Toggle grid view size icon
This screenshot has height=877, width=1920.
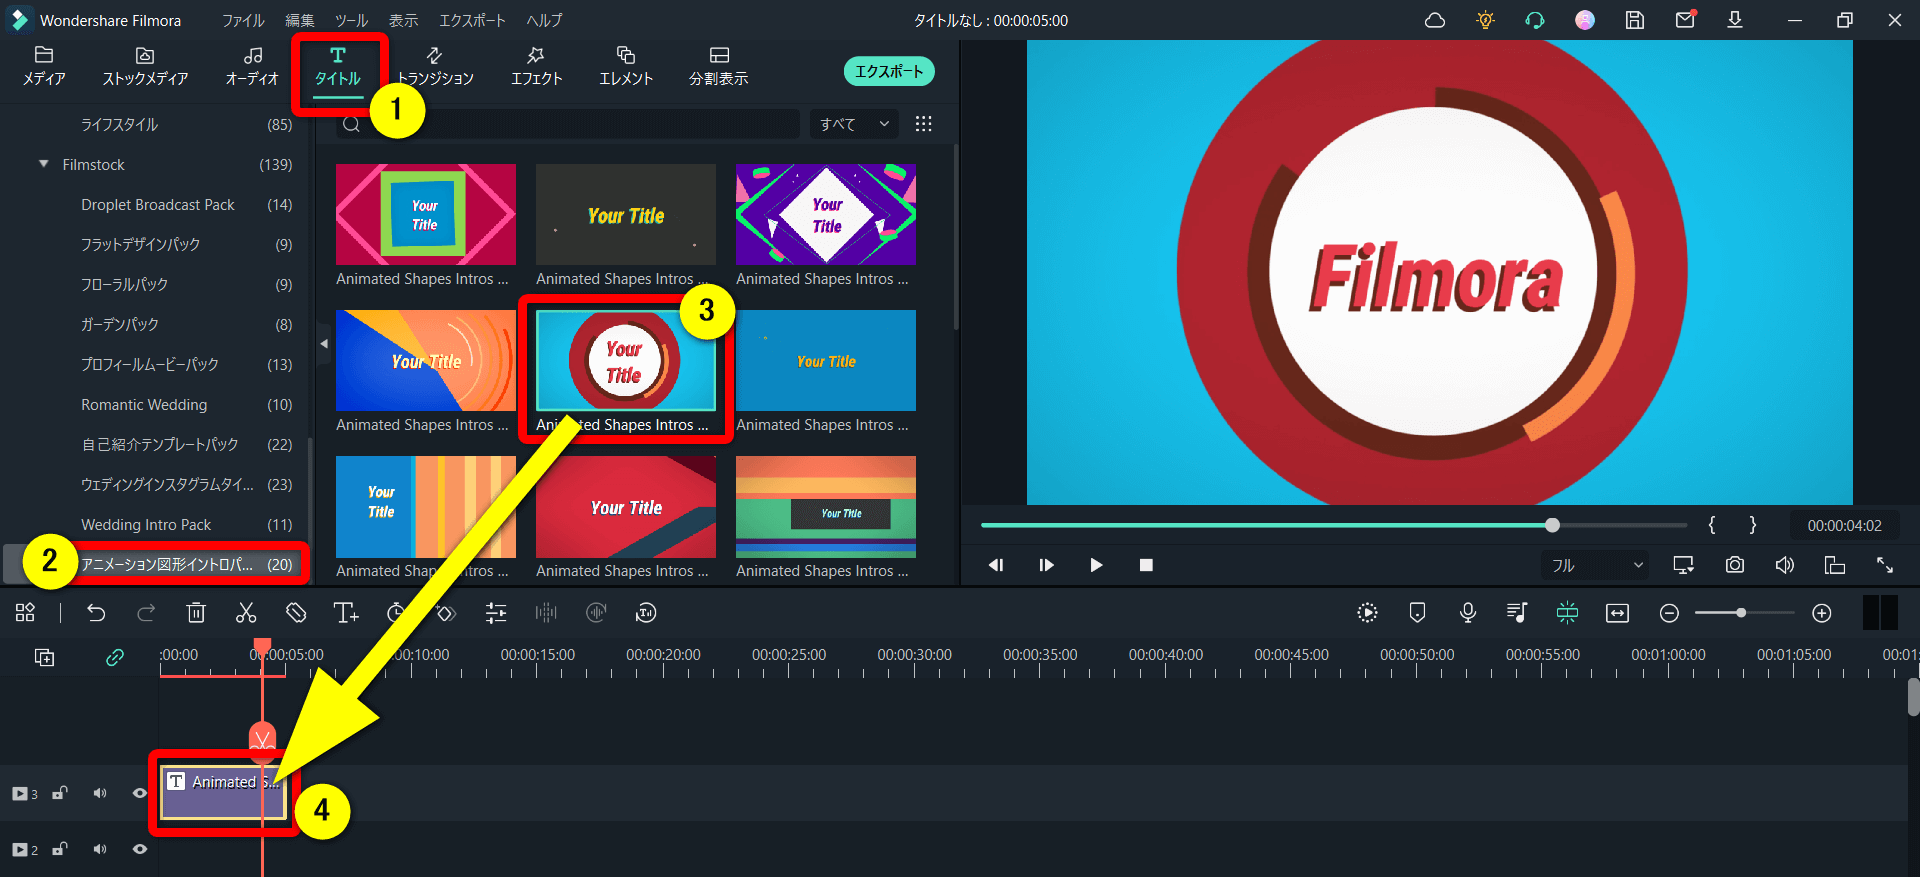tap(924, 124)
